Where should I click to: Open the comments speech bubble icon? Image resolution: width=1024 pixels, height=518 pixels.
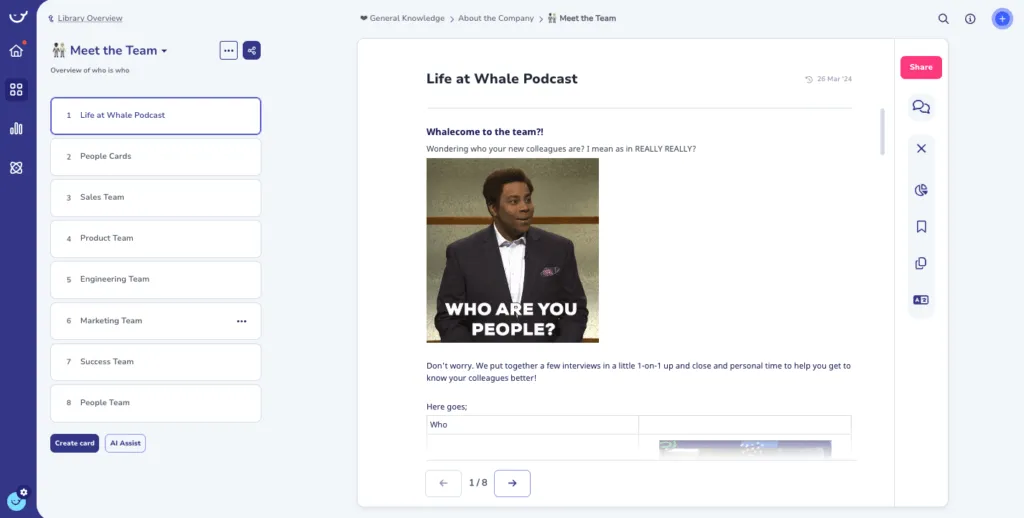click(921, 107)
